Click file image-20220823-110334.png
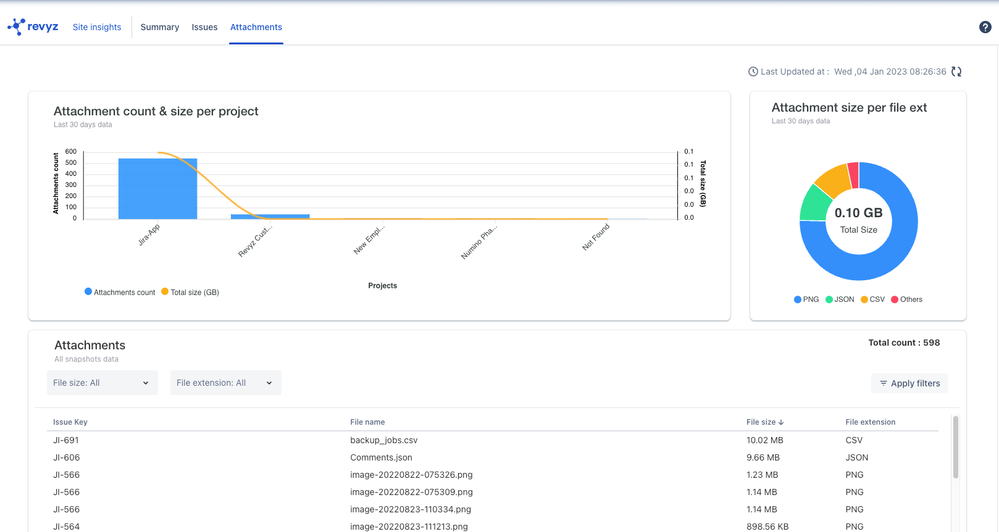Viewport: 999px width, 532px height. pos(411,509)
